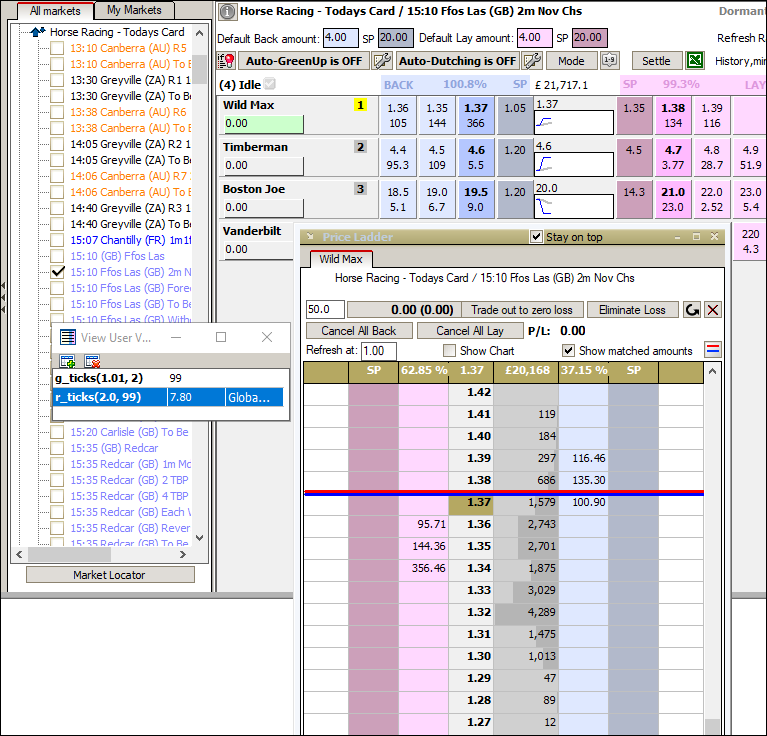Select the Wild Max ladder tab
The image size is (767, 736).
pos(340,259)
